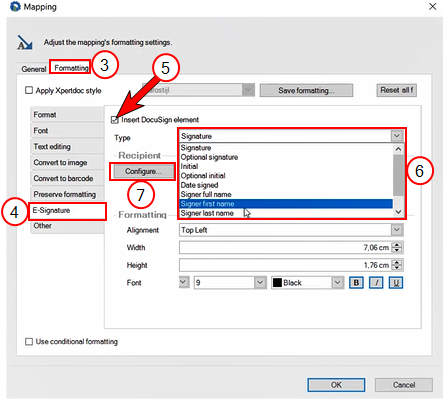Viewport: 443px width, 399px height.
Task: Click the Type list scrollbar thumb
Action: pyautogui.click(x=398, y=175)
